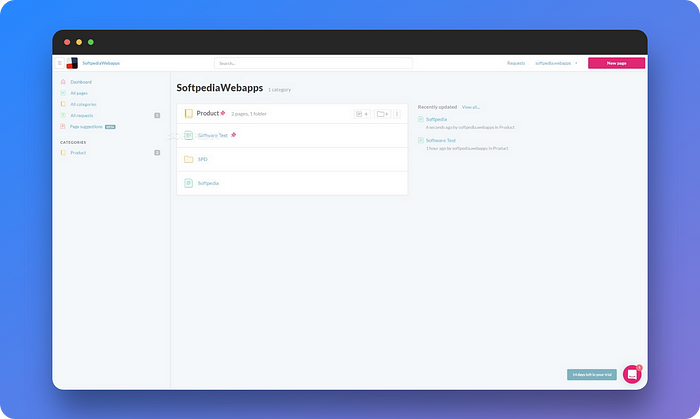The image size is (700, 419).
Task: Click View all recently updated link
Action: tap(471, 107)
